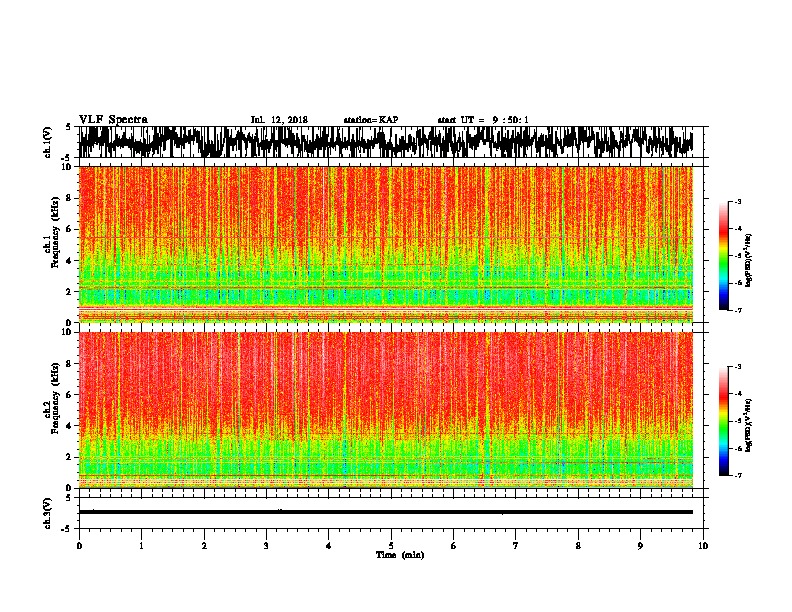792x612 pixels.
Task: Click the ch.1 voltage waveform plot
Action: pos(386,142)
